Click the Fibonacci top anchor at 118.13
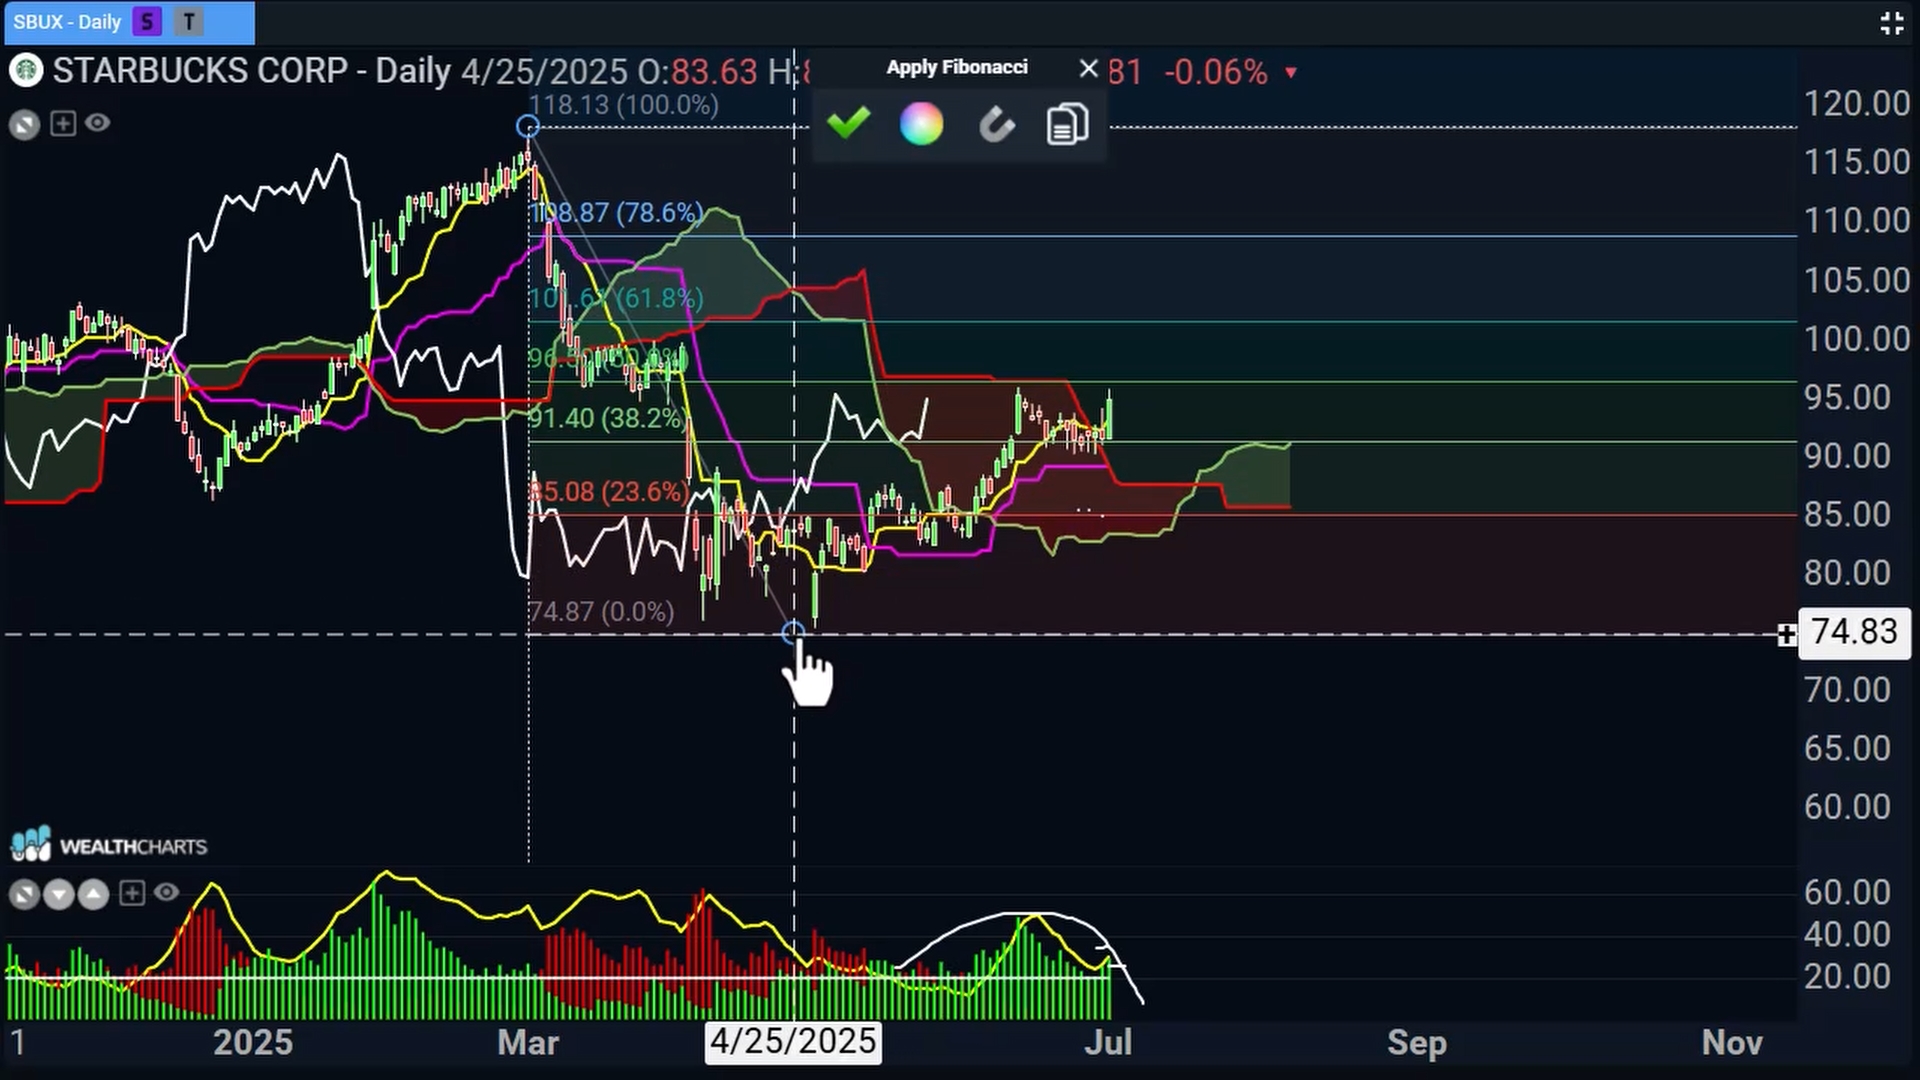This screenshot has width=1920, height=1080. point(528,126)
